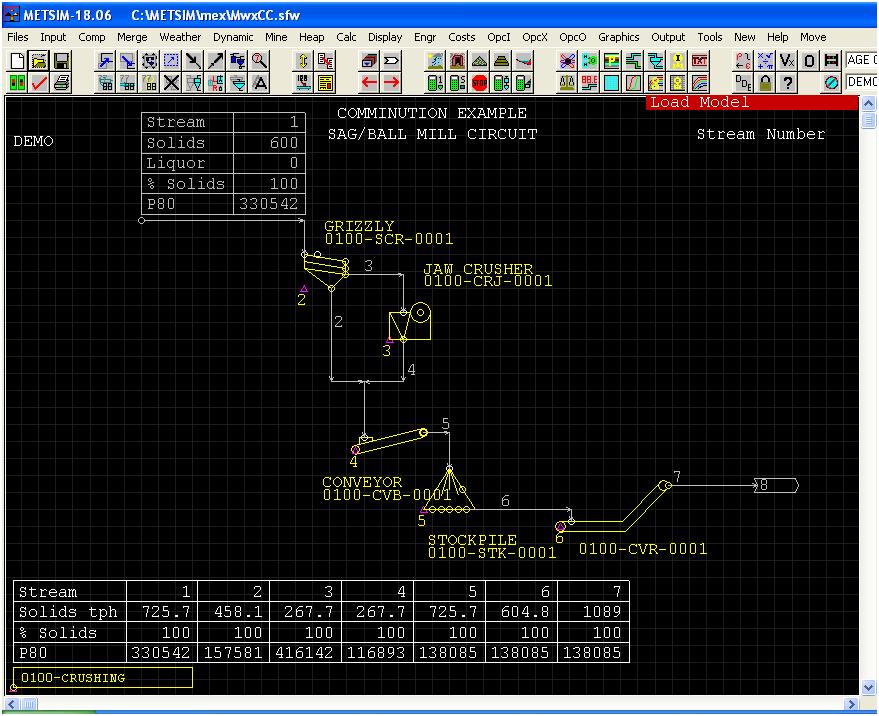The height and width of the screenshot is (716, 879).
Task: Select the JAW CRUSHER label
Action: 478,269
